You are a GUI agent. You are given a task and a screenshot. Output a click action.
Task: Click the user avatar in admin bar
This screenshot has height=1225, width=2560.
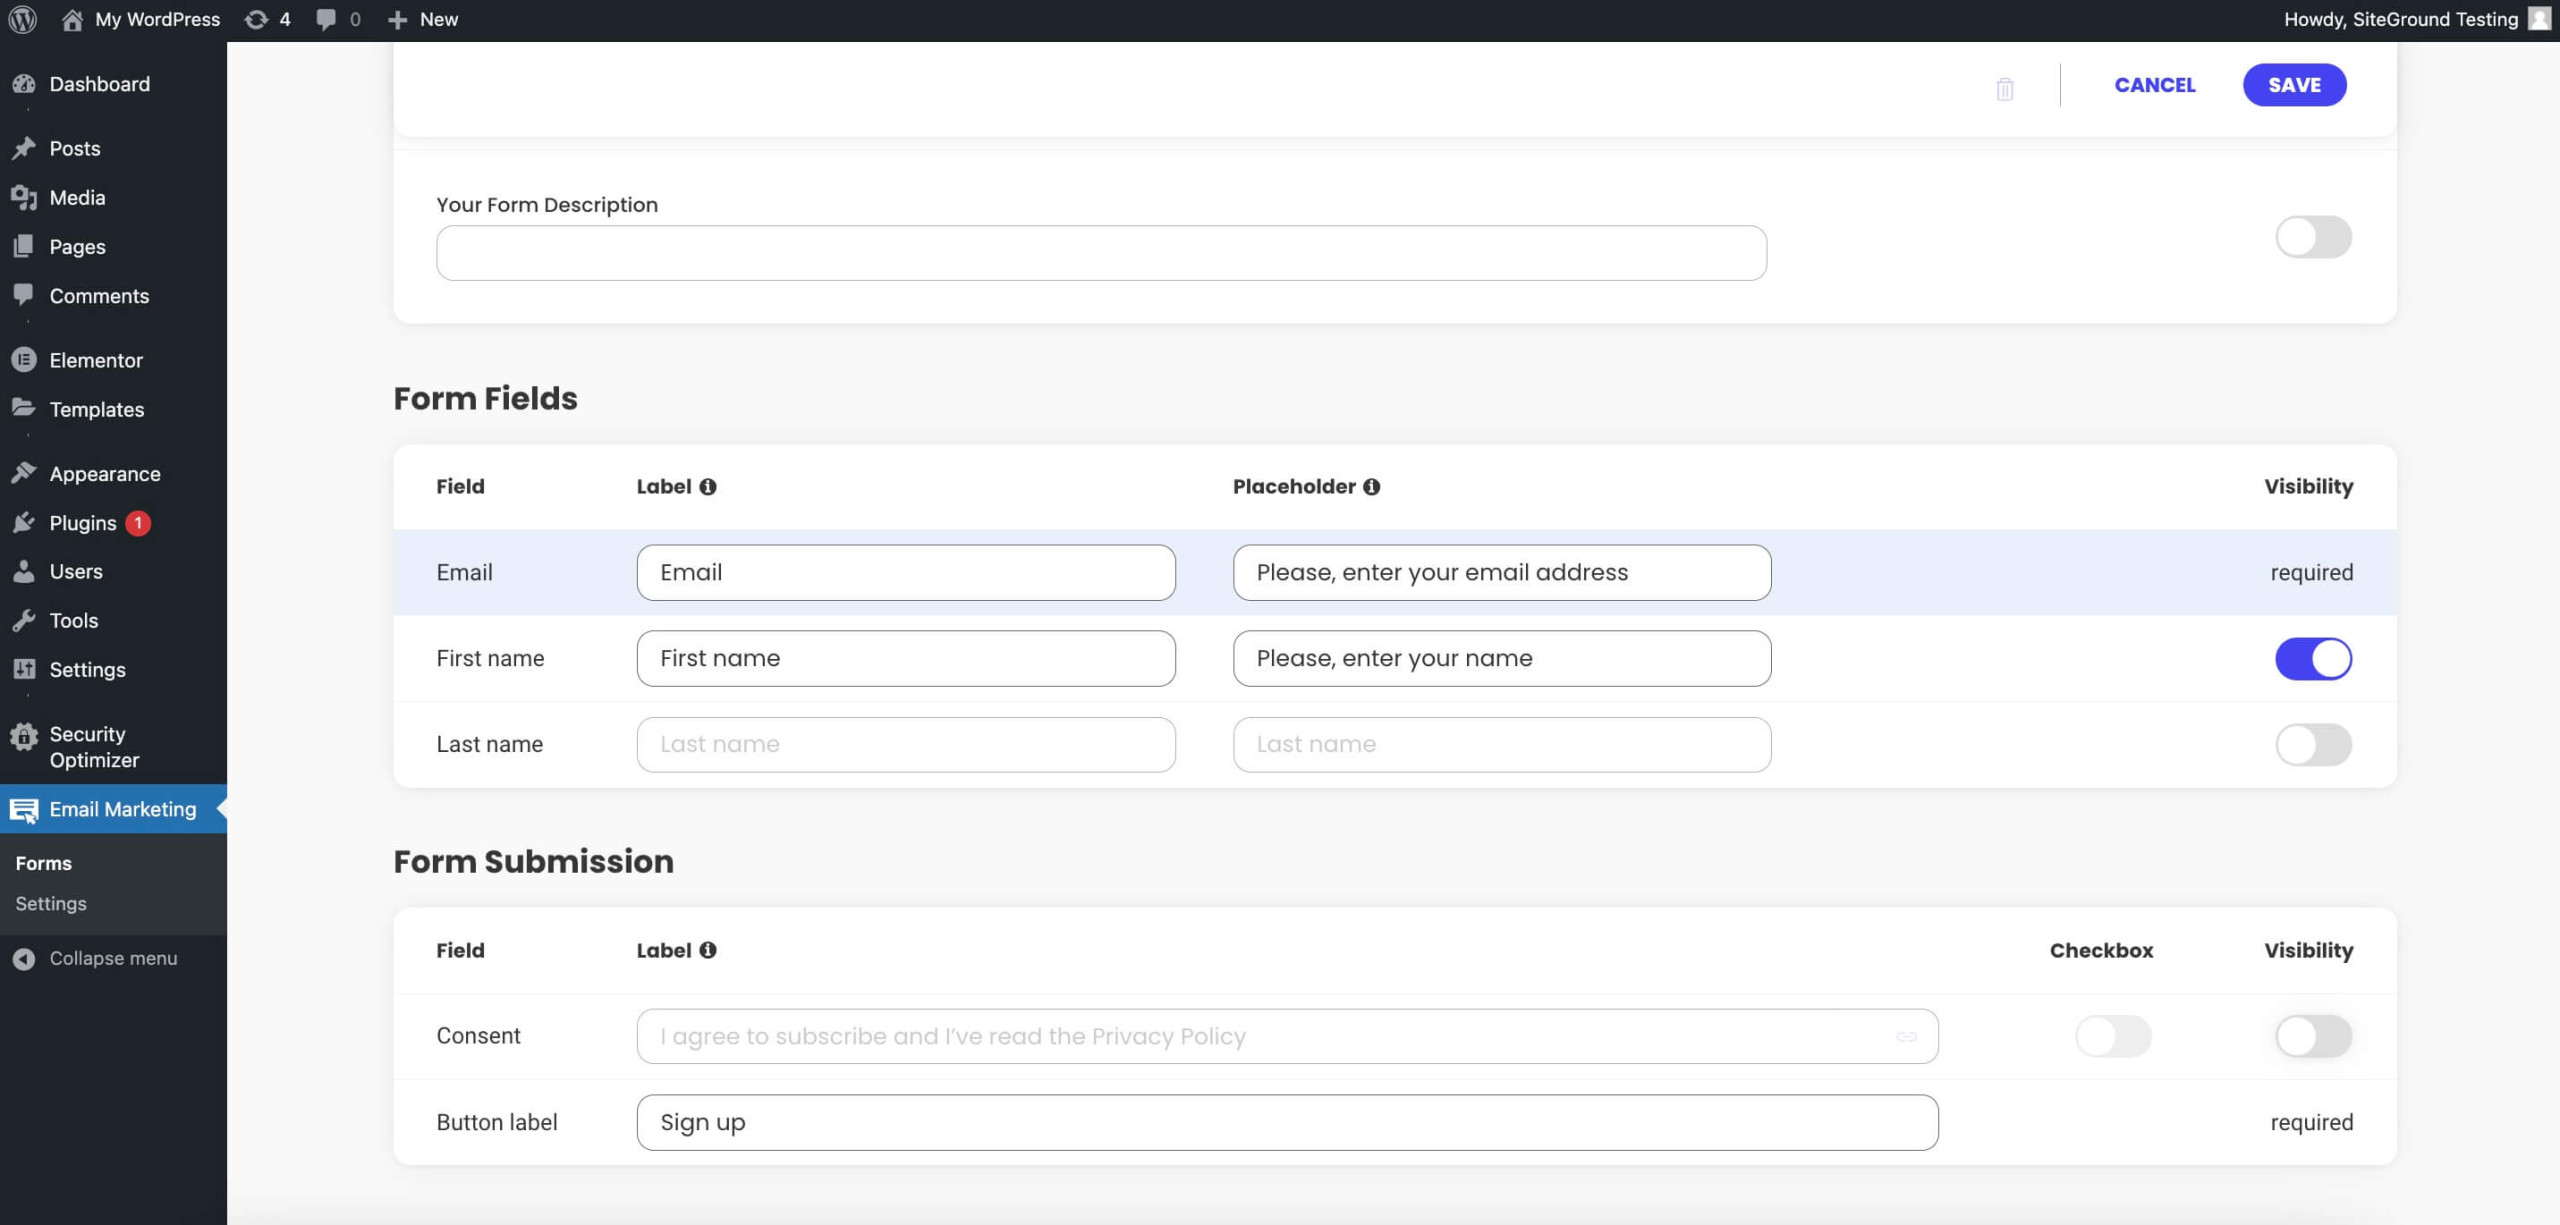2538,19
